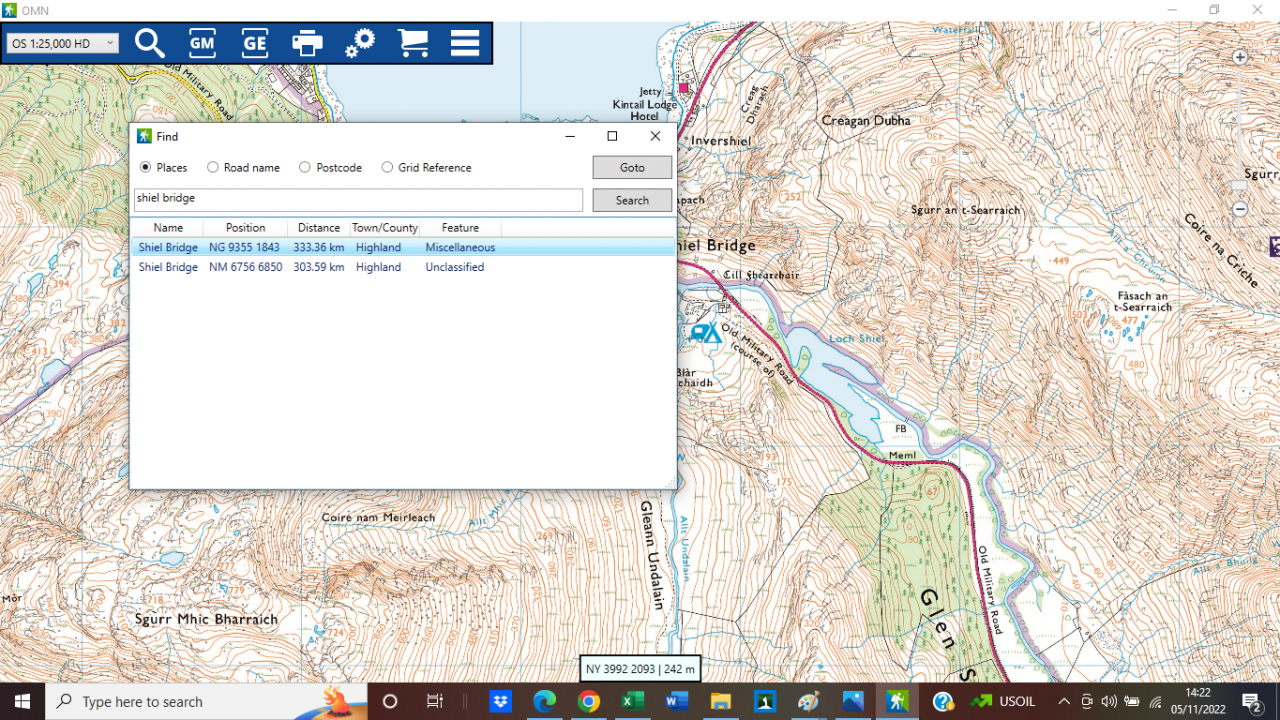Open the hamburger menu icon
Screen dimensions: 1280x720
tap(464, 43)
